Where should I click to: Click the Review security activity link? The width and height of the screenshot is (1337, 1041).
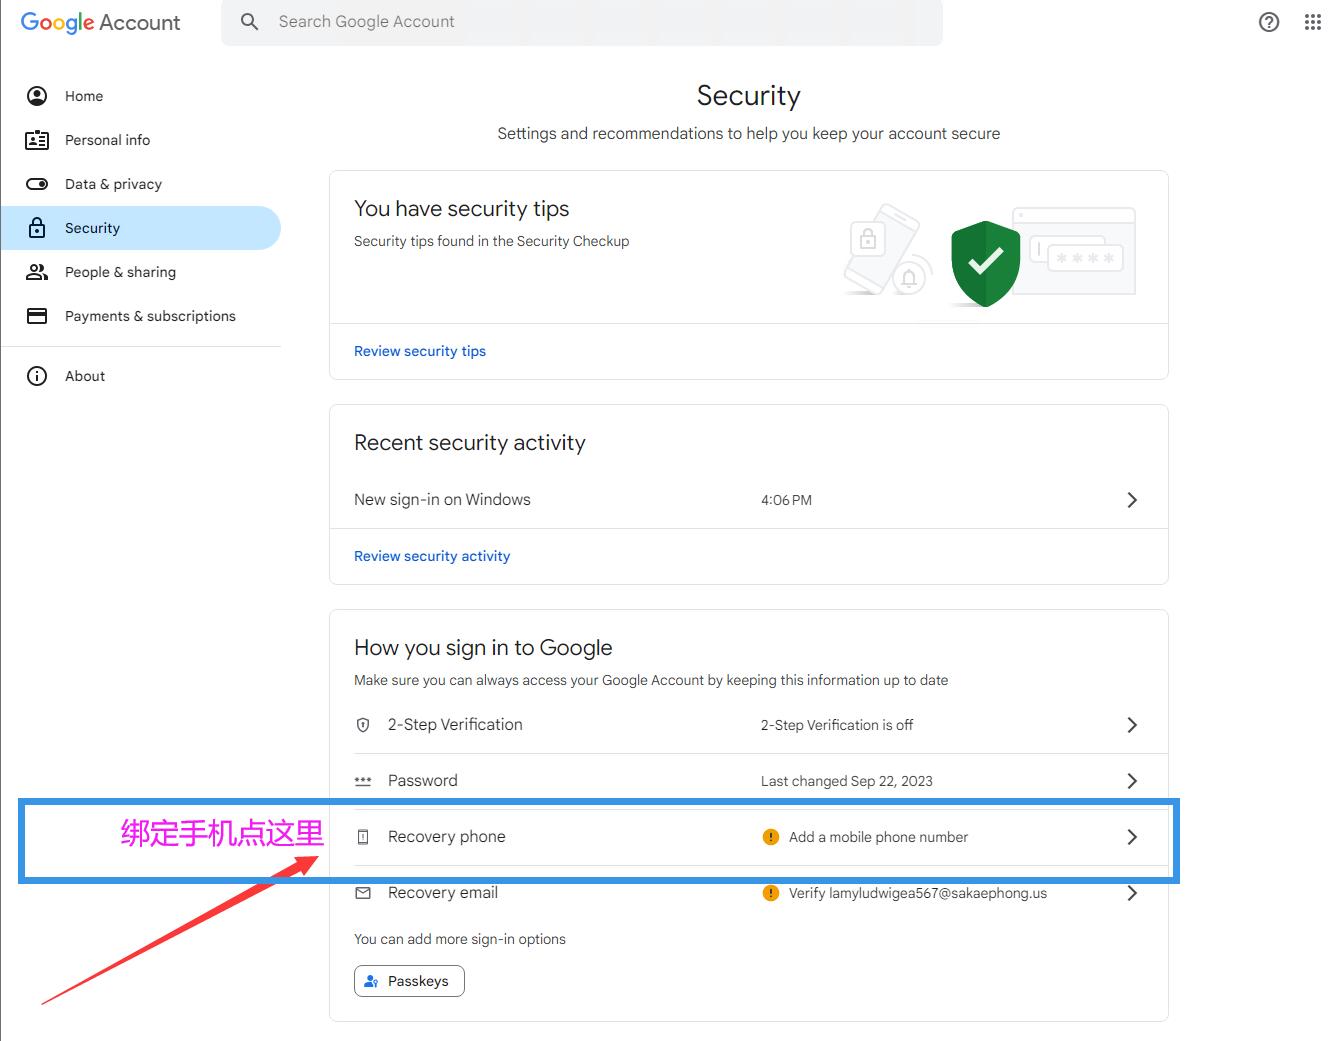coord(432,556)
